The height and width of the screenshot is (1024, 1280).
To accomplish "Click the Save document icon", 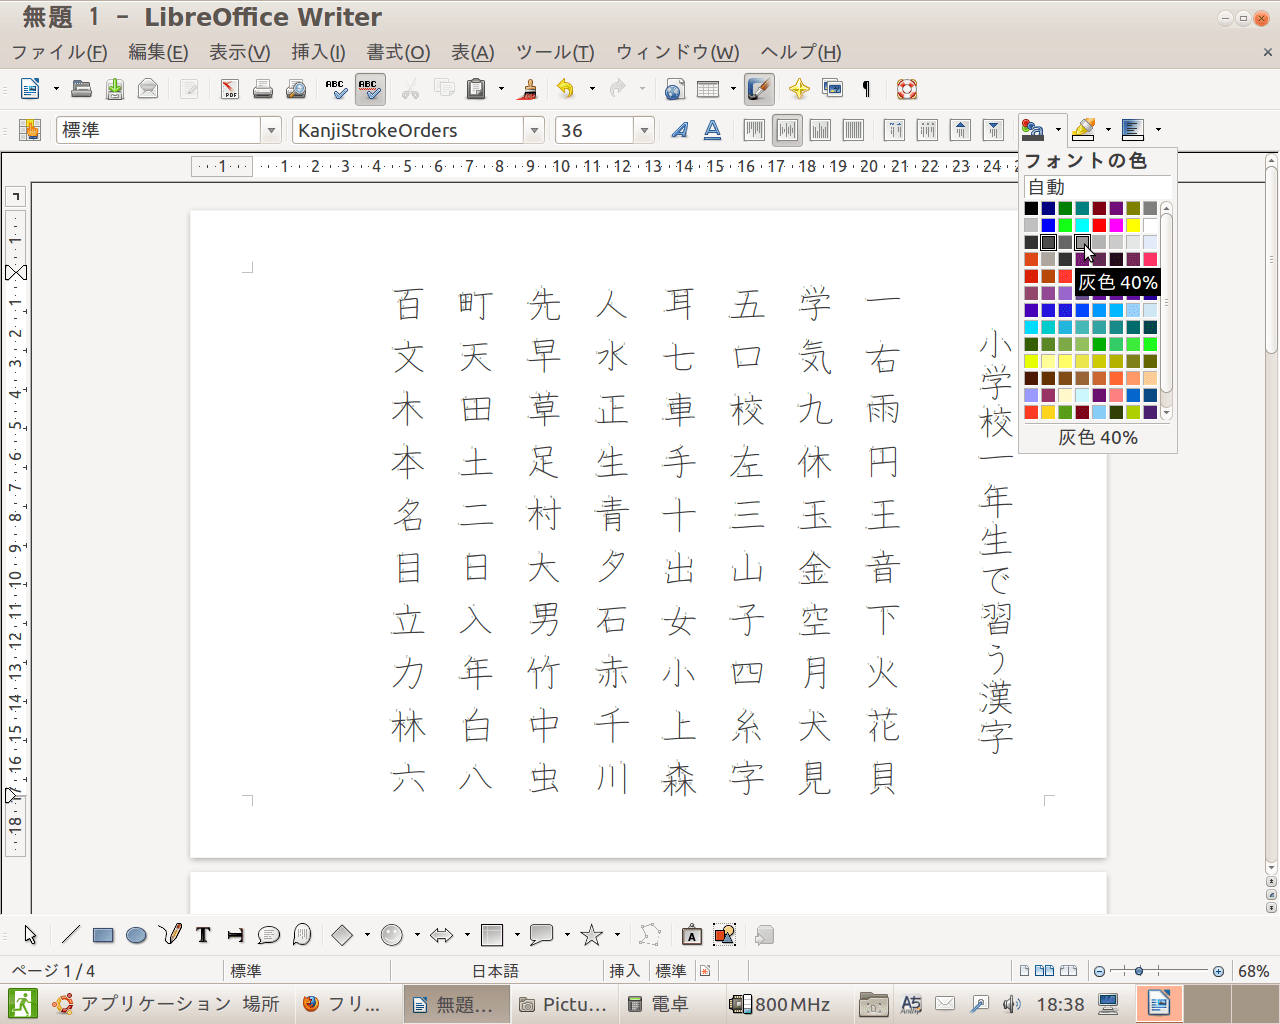I will (115, 89).
